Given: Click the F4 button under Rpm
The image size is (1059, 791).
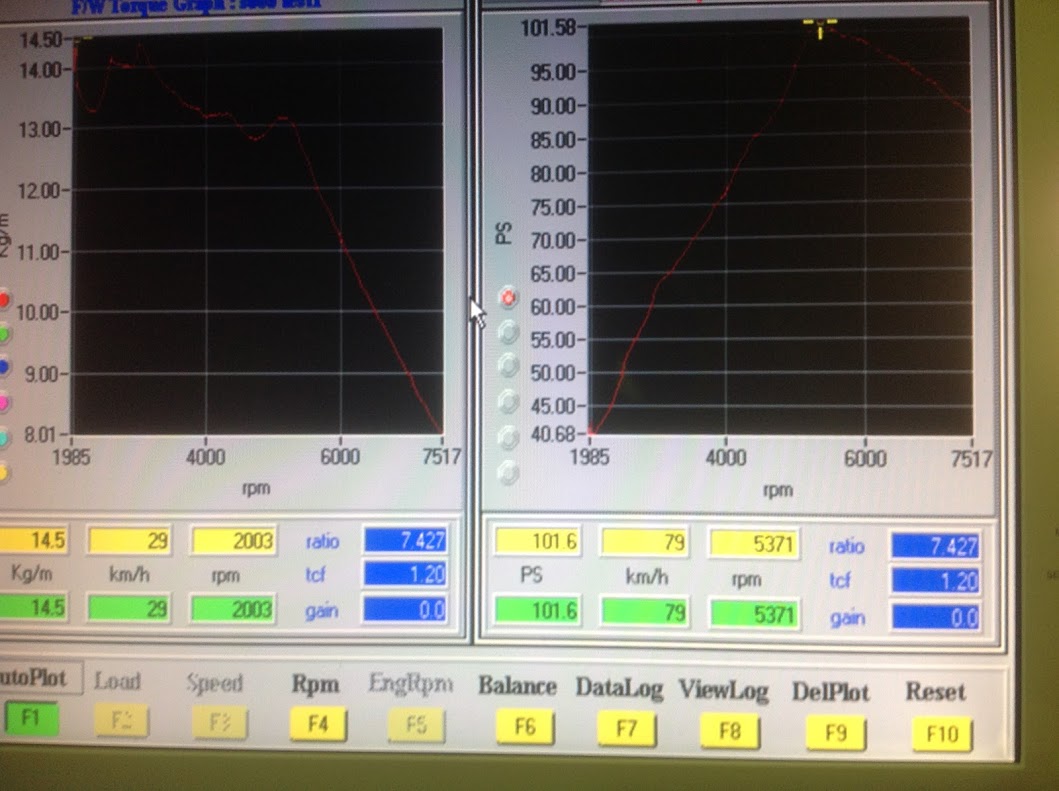Looking at the screenshot, I should click(x=318, y=724).
